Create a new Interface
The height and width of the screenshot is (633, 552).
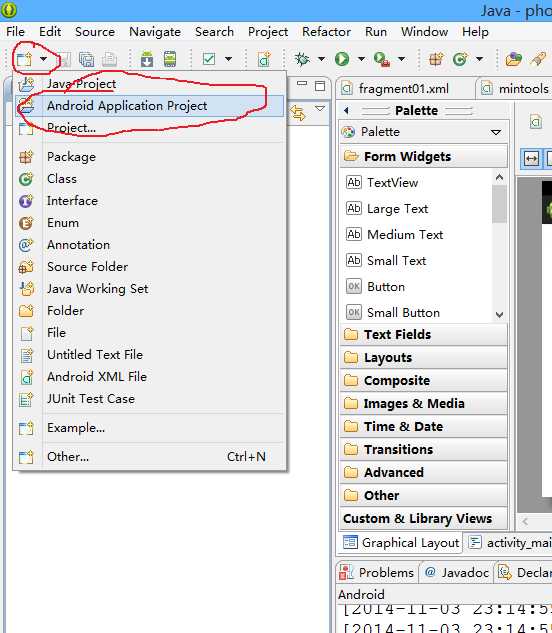click(x=150, y=201)
